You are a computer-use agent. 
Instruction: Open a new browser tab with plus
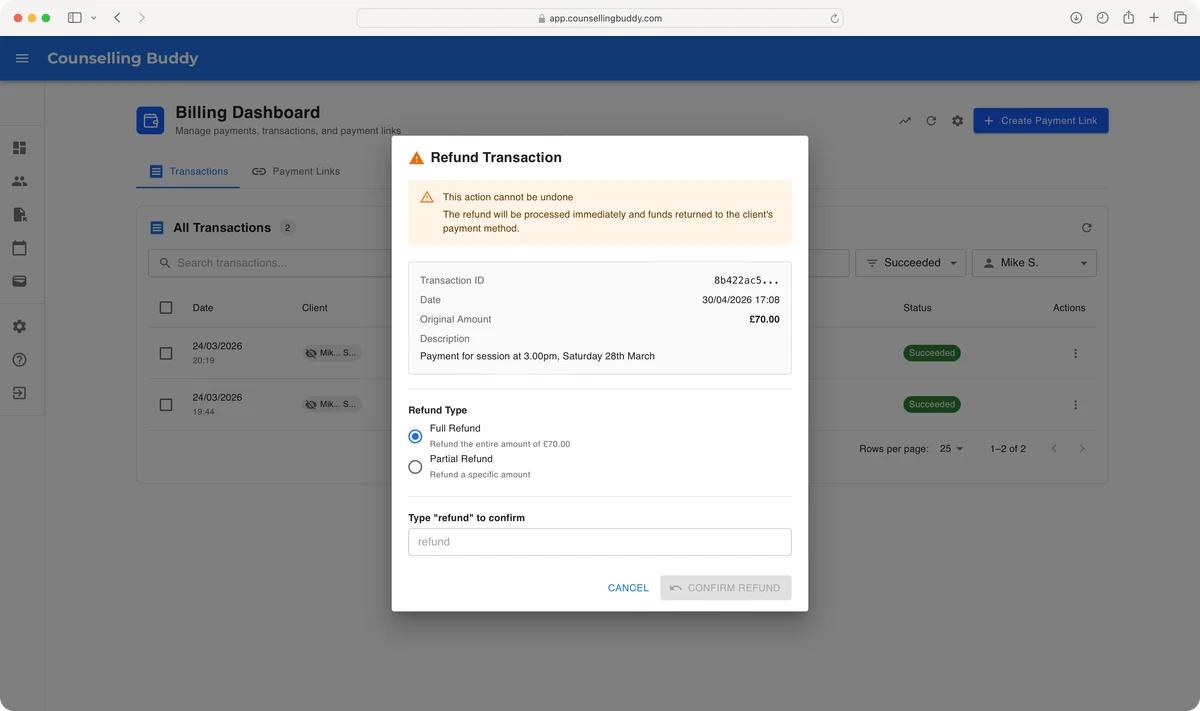(1154, 18)
